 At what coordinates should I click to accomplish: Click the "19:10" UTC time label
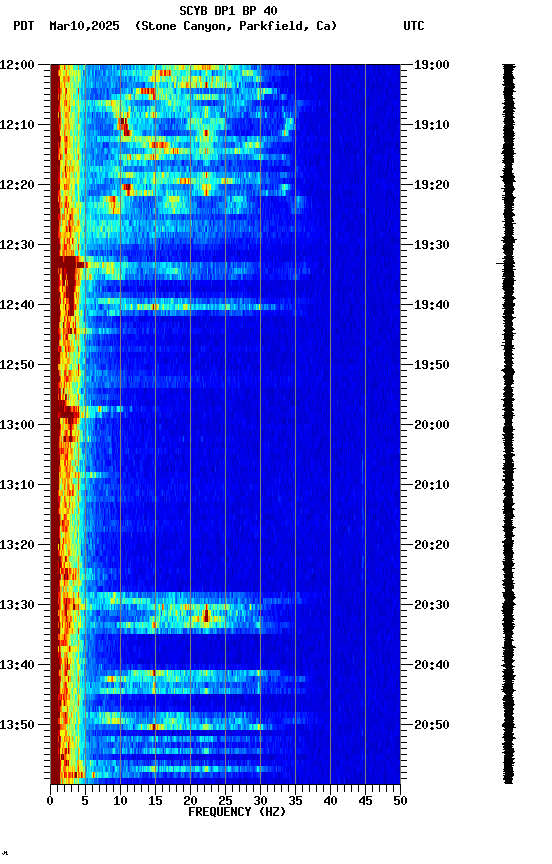pyautogui.click(x=432, y=125)
